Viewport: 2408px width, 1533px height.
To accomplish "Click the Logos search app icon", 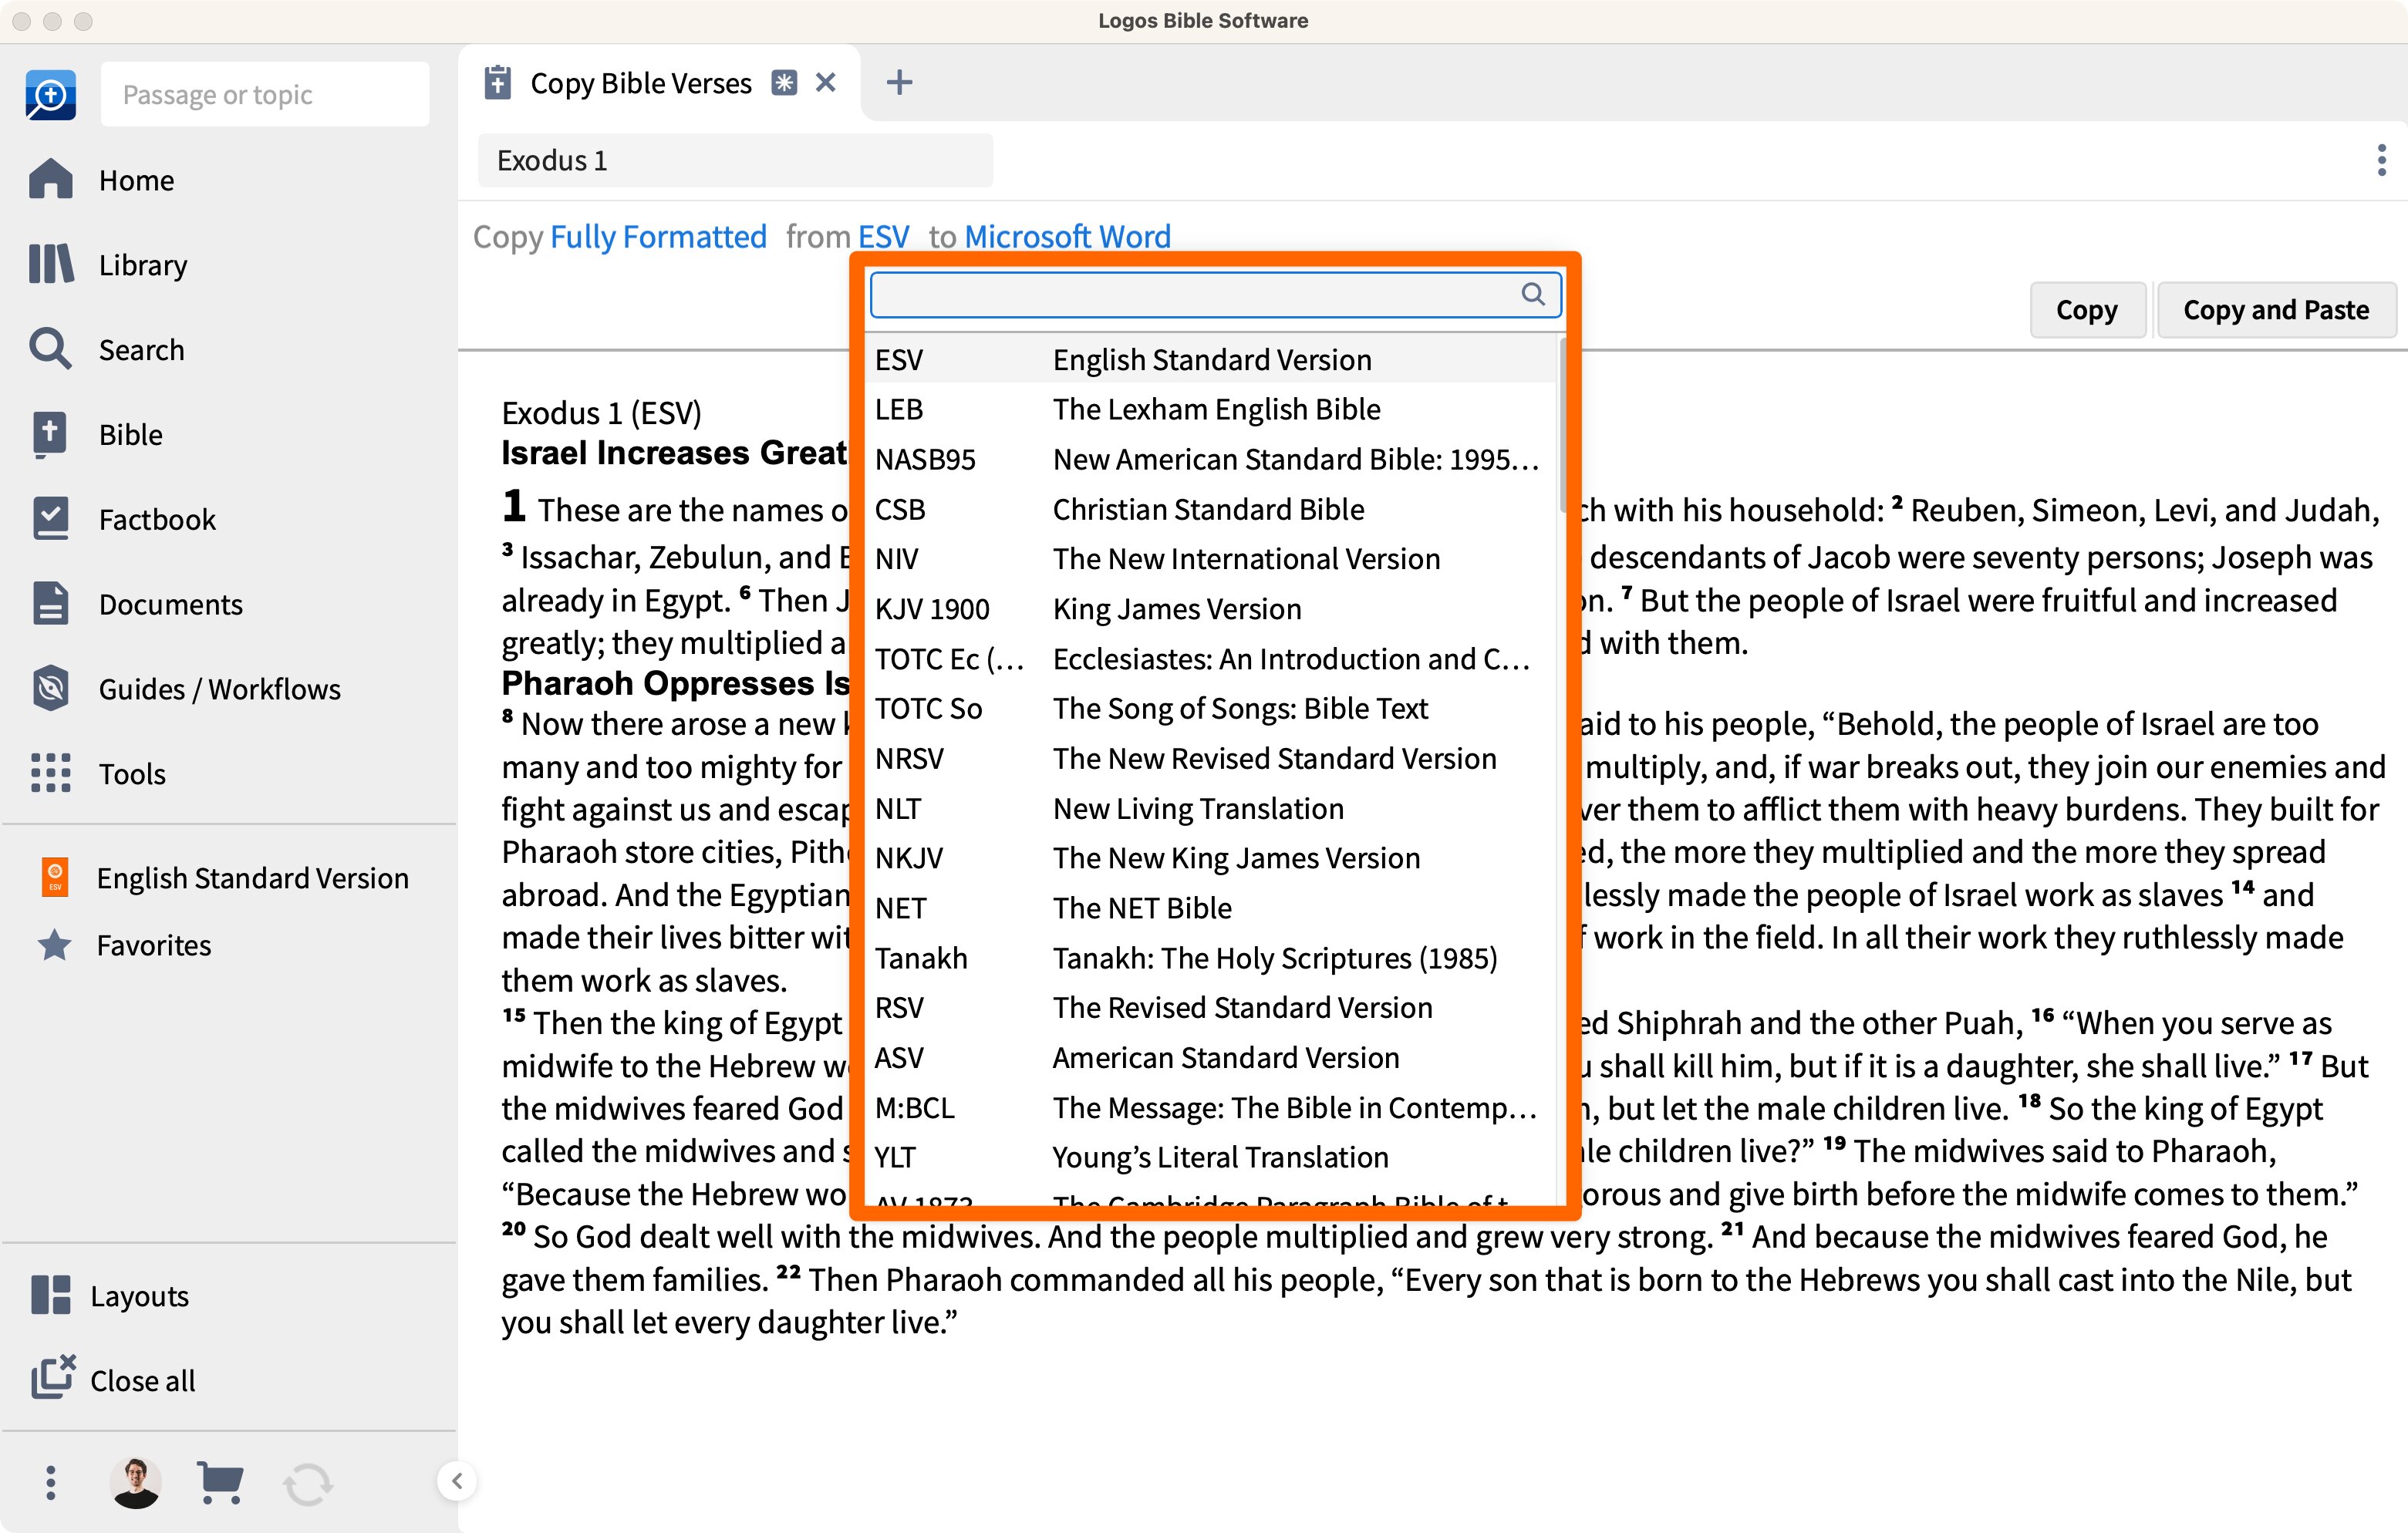I will click(50, 94).
